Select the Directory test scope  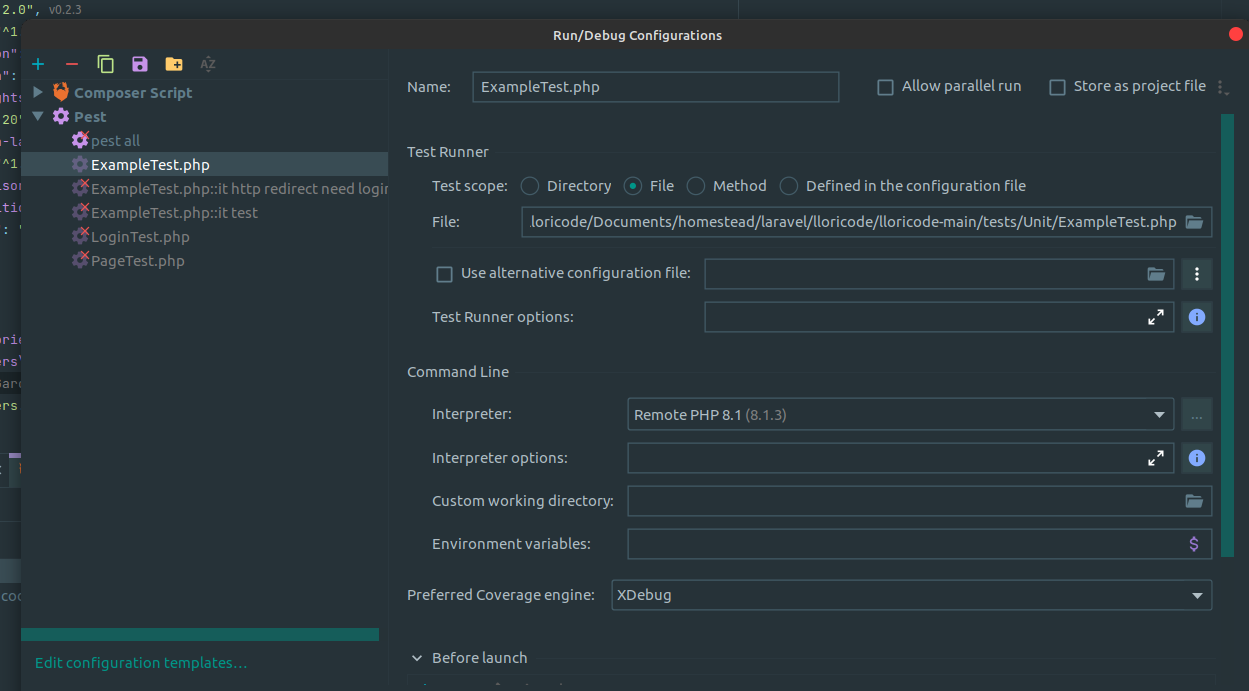529,185
